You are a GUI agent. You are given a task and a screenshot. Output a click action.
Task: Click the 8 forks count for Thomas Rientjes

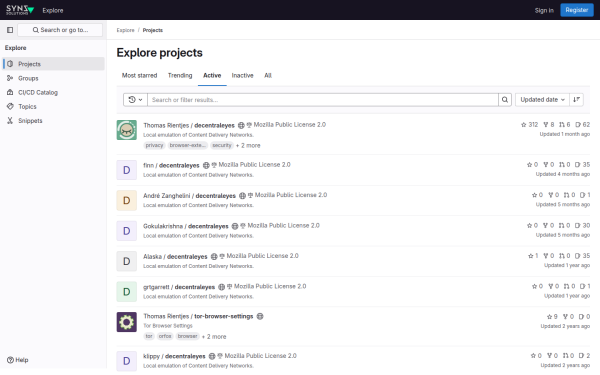tap(549, 125)
